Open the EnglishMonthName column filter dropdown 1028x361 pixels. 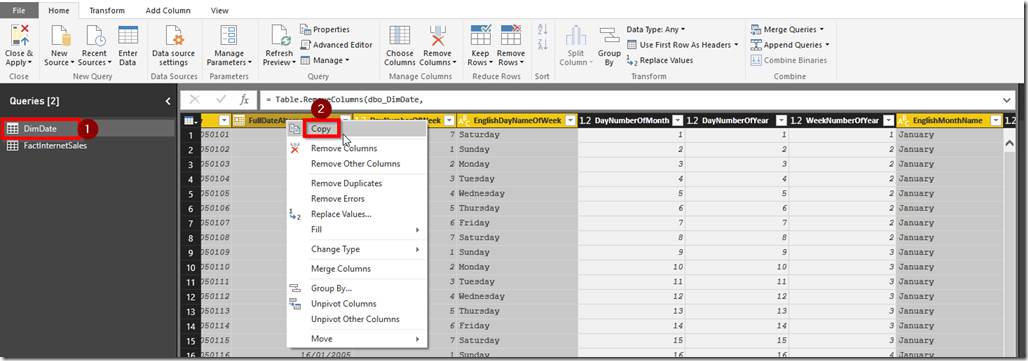(996, 121)
